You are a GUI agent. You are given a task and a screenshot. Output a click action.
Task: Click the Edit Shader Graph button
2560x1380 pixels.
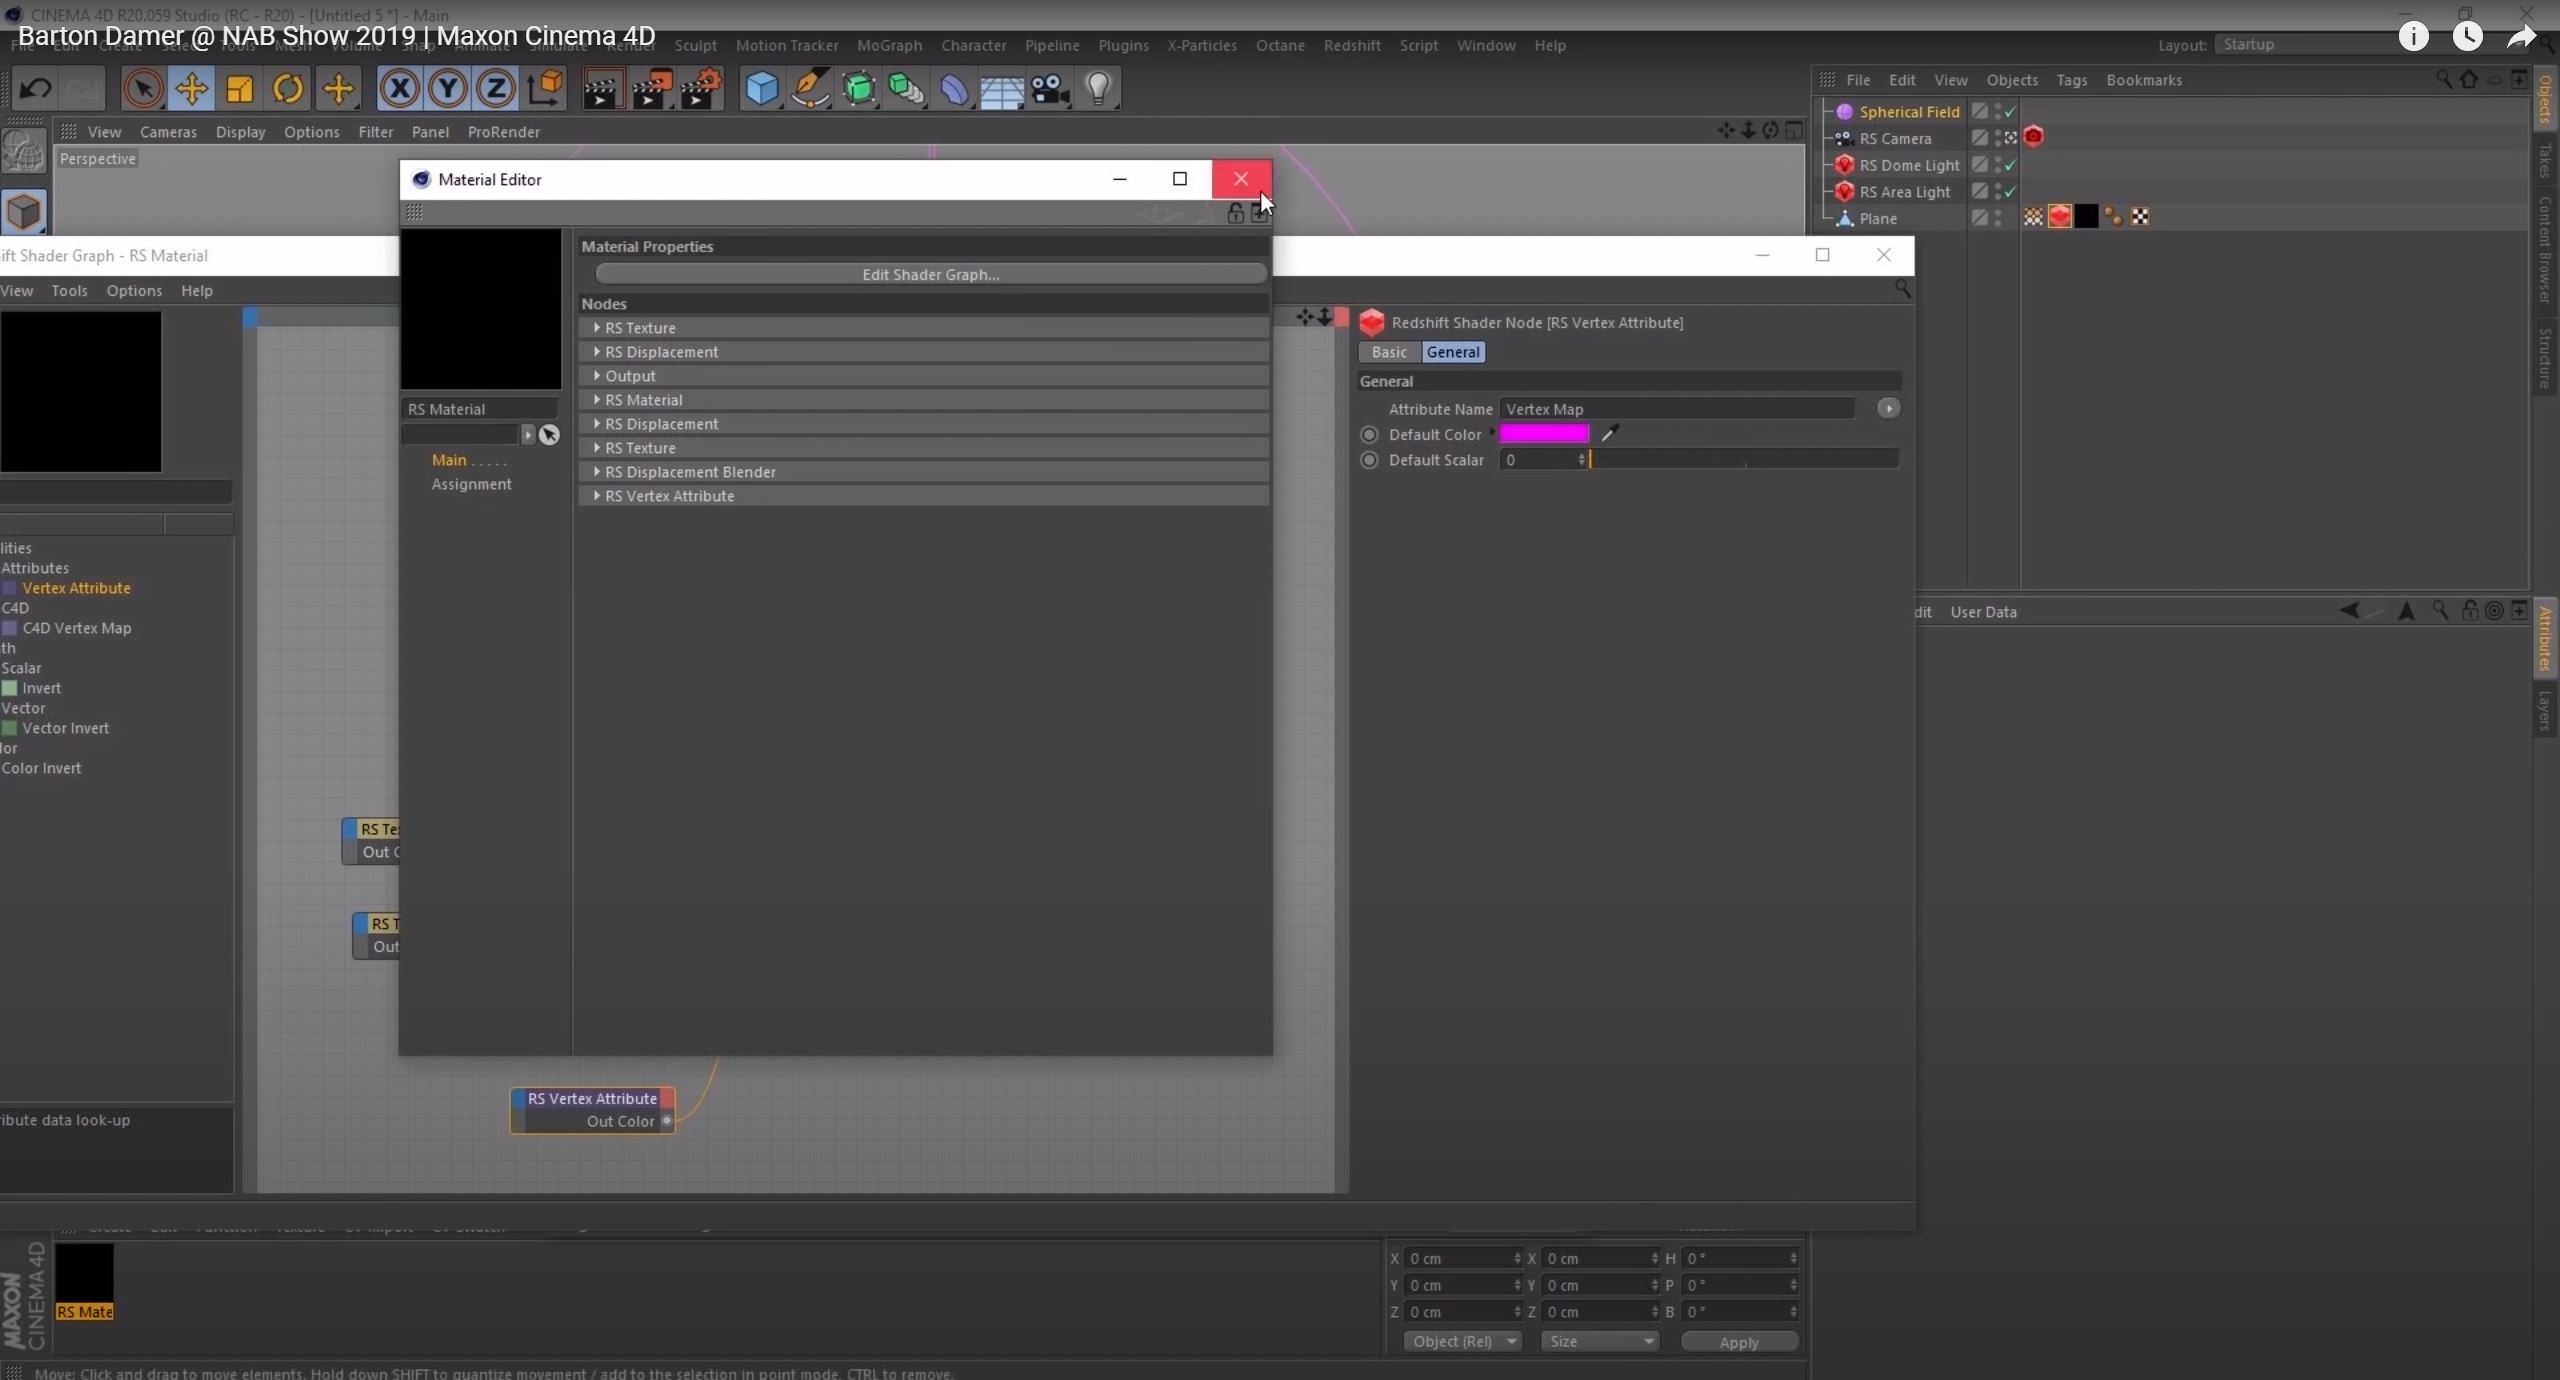point(929,274)
